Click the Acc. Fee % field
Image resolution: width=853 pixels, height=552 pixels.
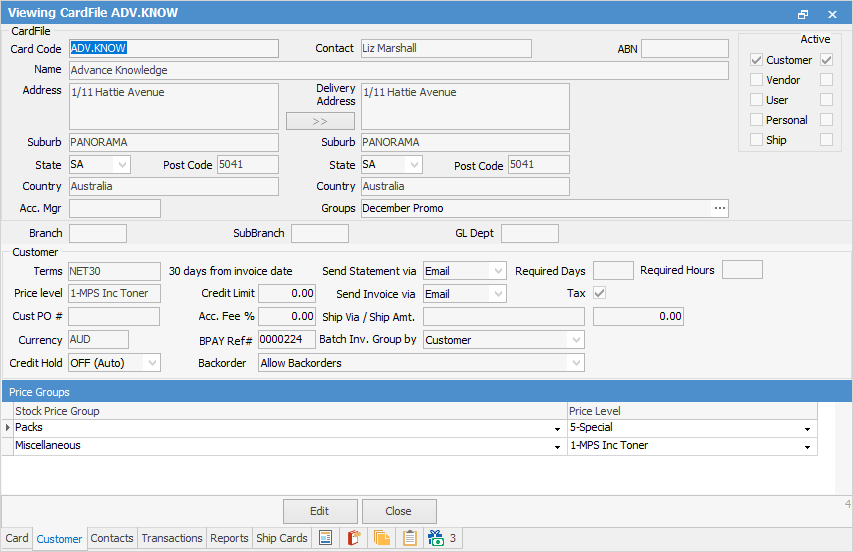coord(287,317)
